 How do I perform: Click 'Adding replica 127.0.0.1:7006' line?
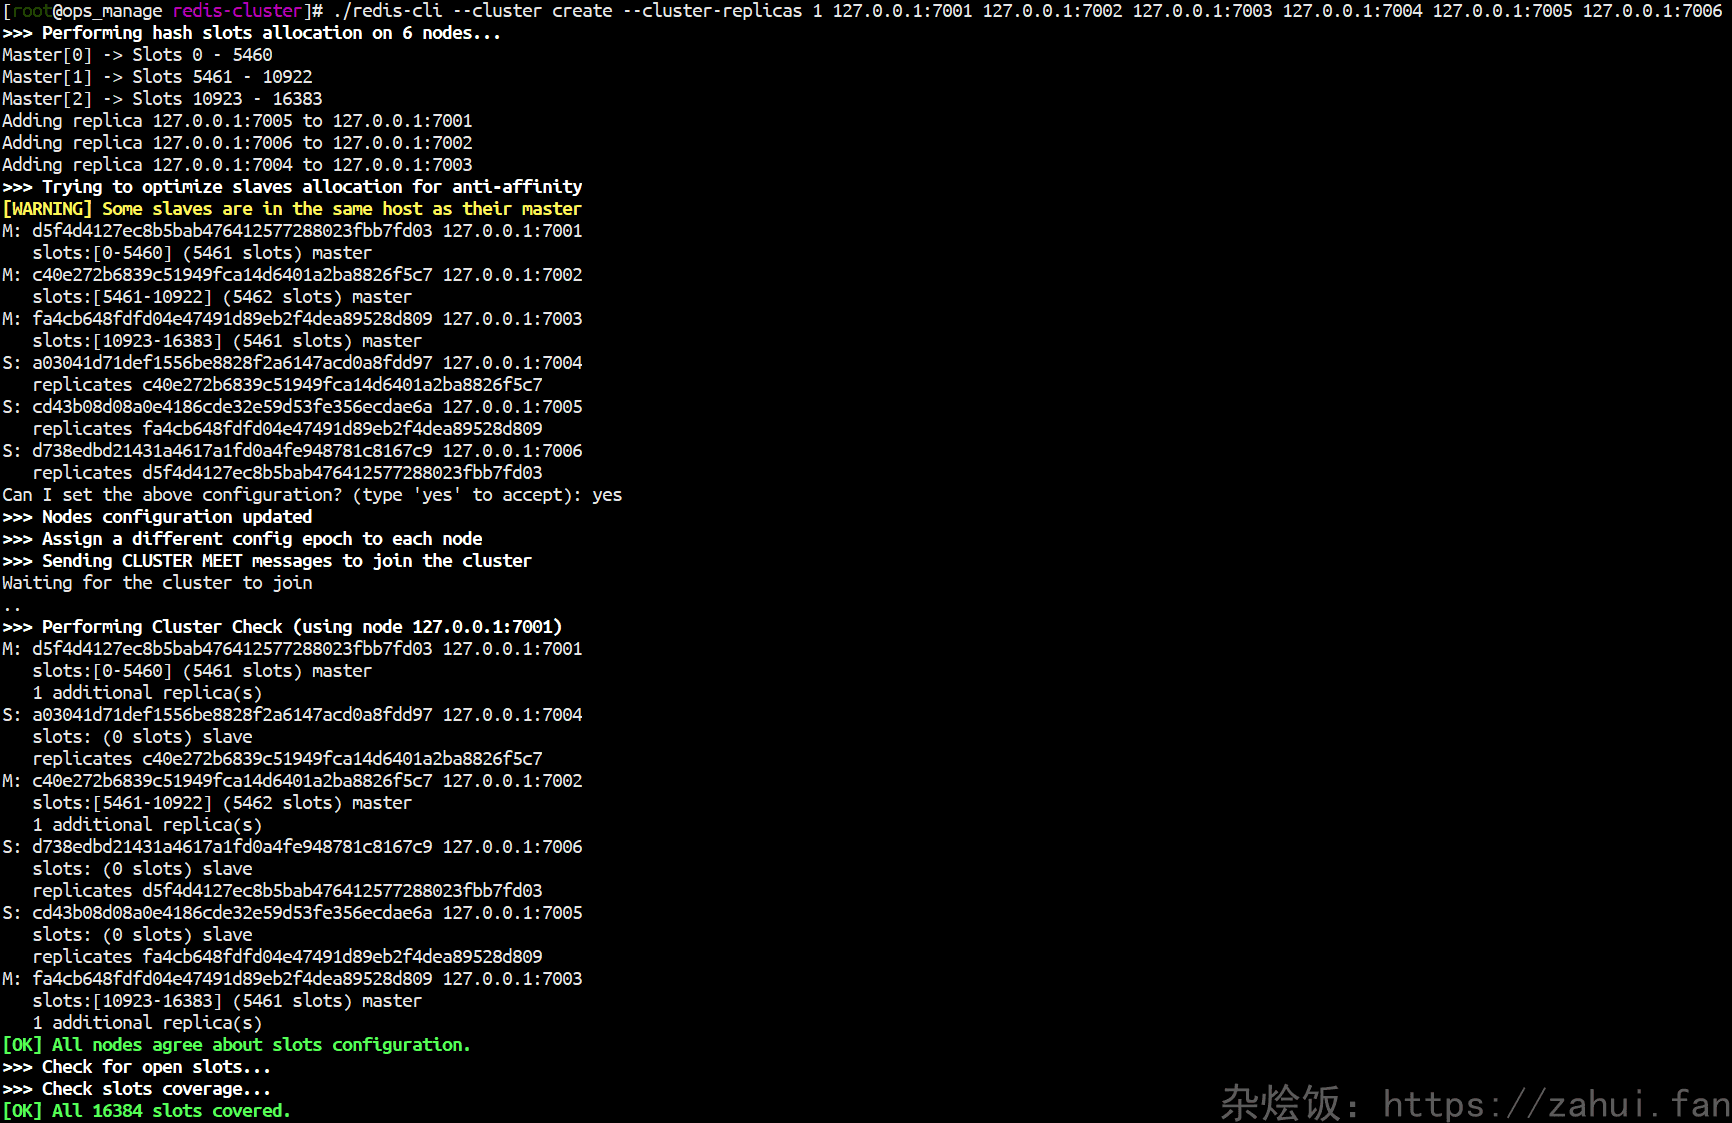237,143
